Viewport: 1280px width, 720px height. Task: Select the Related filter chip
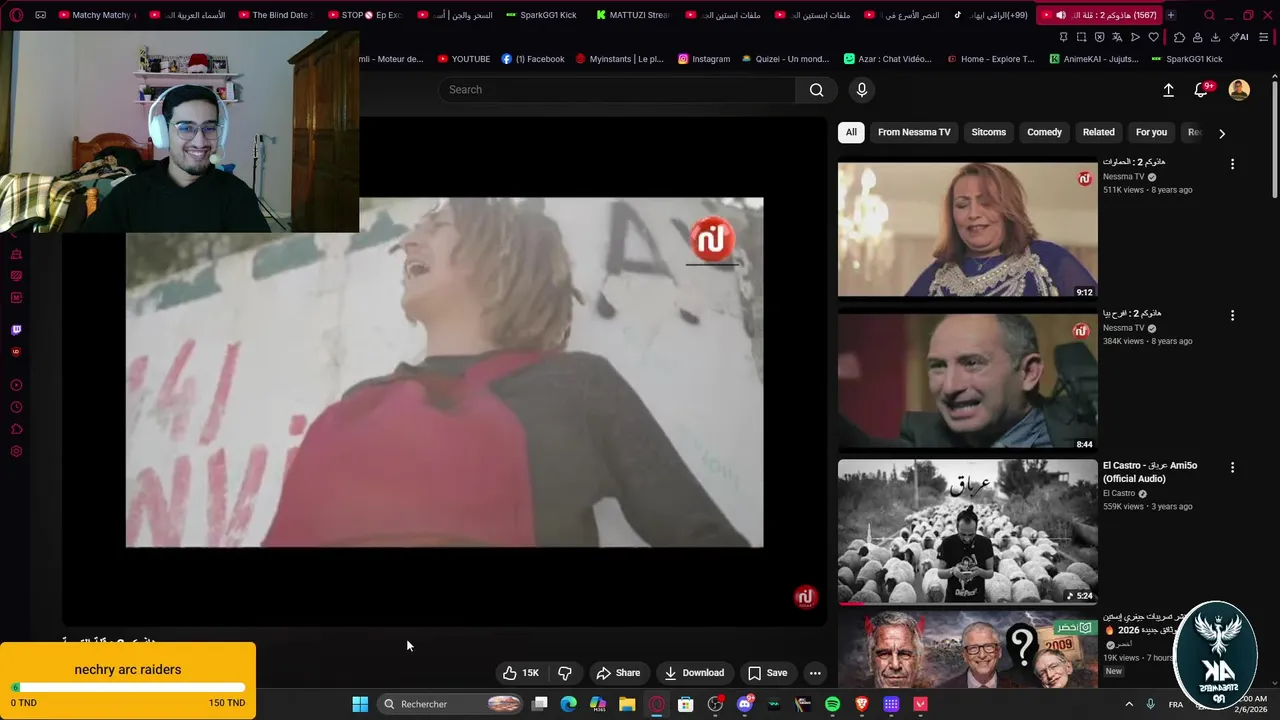[1098, 132]
